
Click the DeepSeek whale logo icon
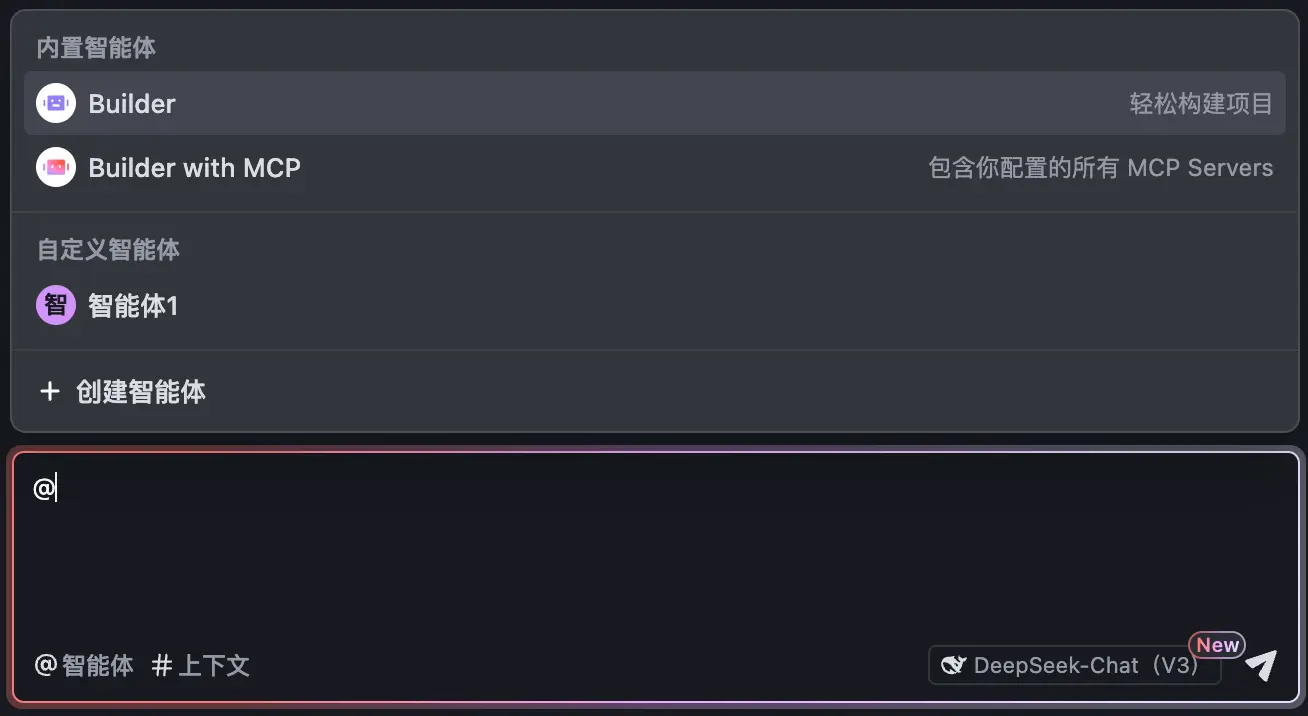coord(953,666)
